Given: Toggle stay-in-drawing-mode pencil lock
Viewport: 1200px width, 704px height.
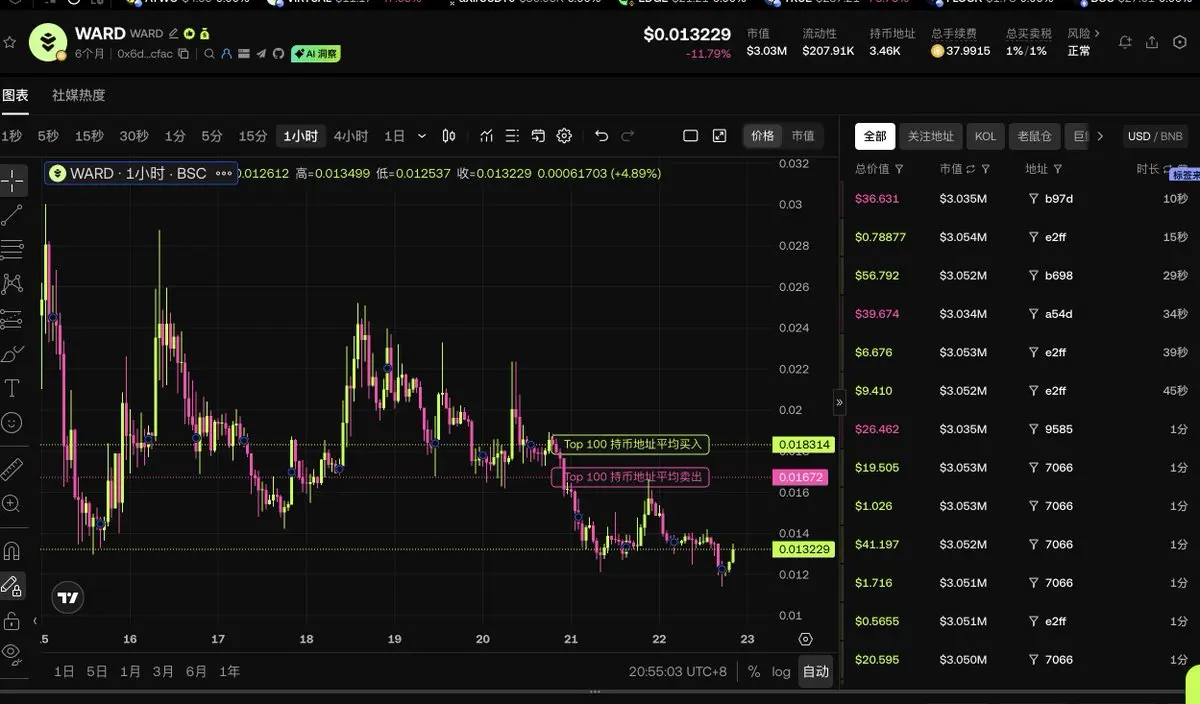Looking at the screenshot, I should click(12, 586).
